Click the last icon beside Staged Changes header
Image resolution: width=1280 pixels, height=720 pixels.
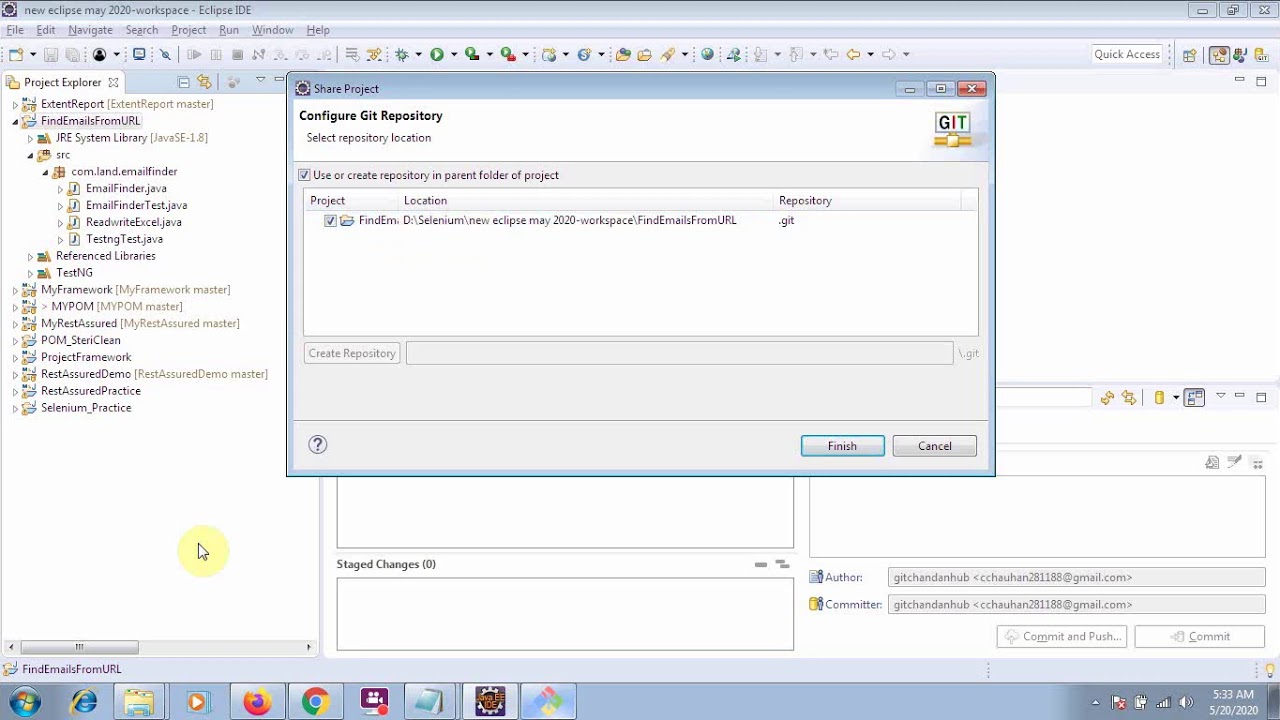pos(783,565)
